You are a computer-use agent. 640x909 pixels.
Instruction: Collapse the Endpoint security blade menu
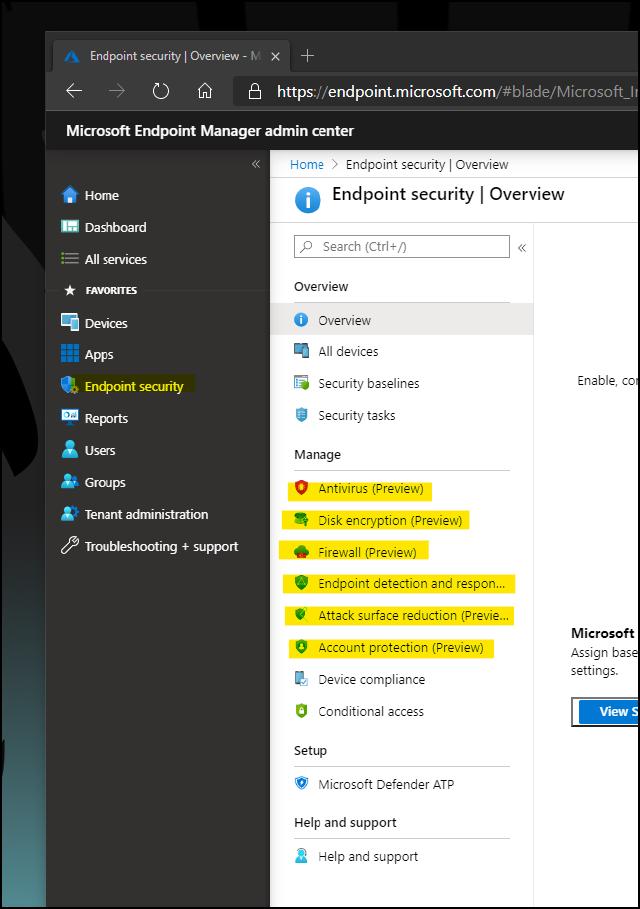[522, 248]
